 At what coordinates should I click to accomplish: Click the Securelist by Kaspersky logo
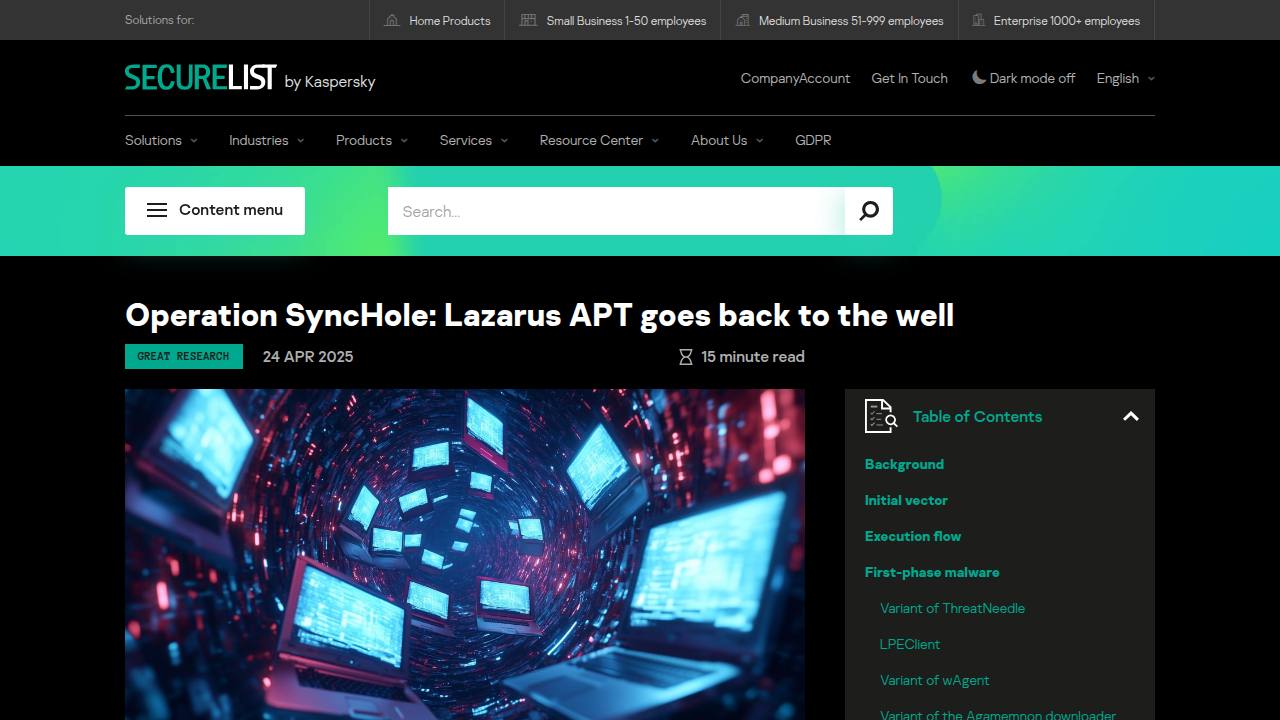tap(250, 78)
